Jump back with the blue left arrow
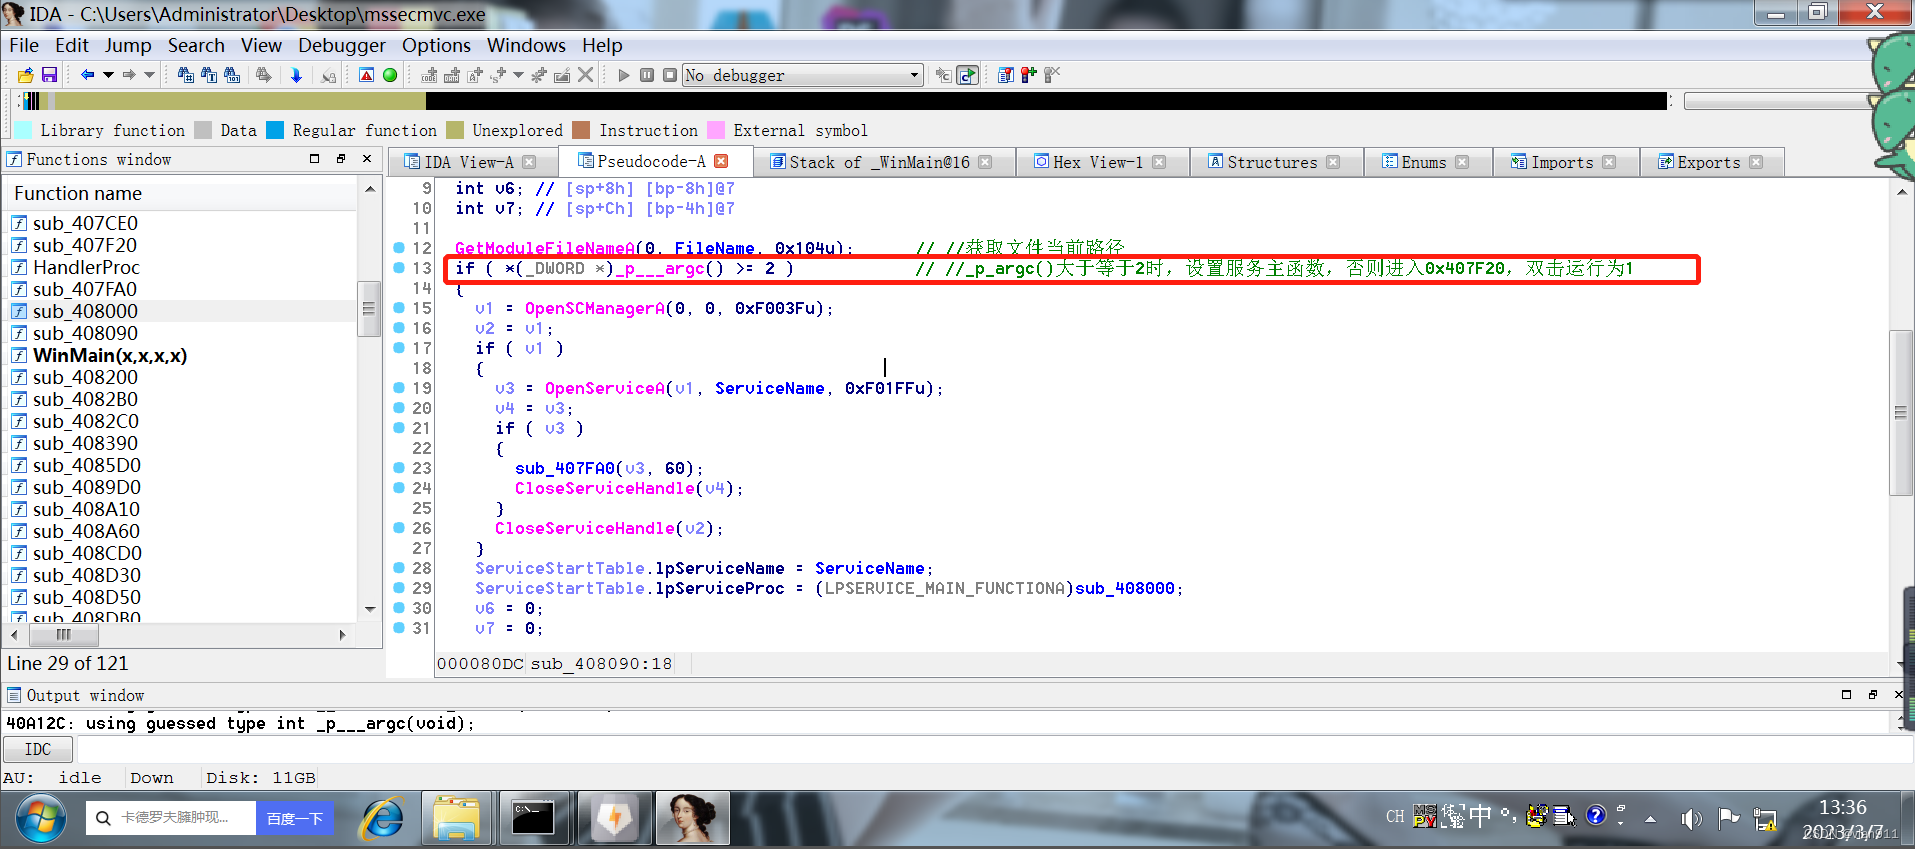Image resolution: width=1915 pixels, height=849 pixels. [87, 75]
